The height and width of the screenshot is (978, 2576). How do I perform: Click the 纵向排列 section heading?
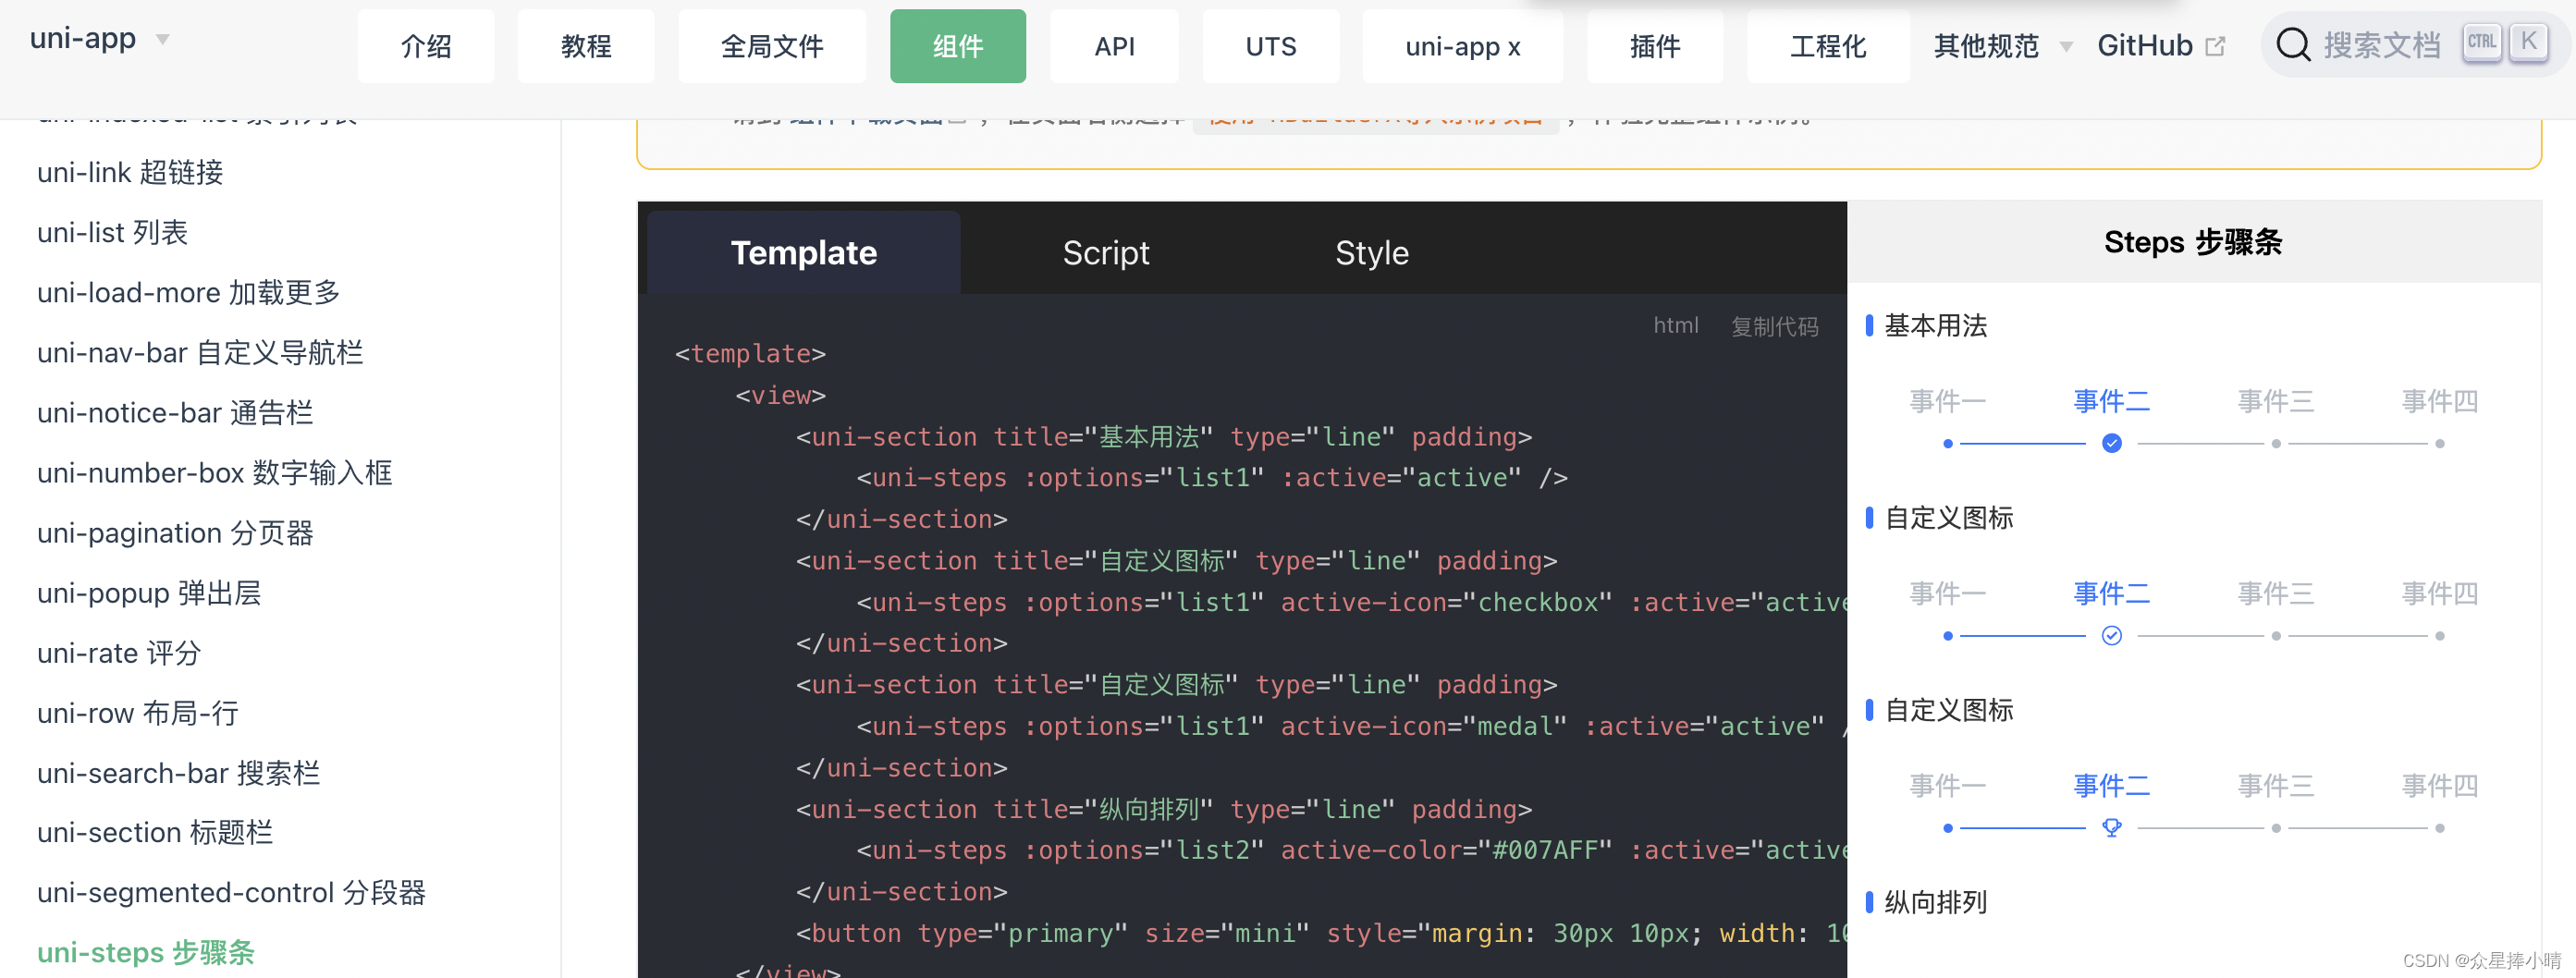click(x=1935, y=901)
